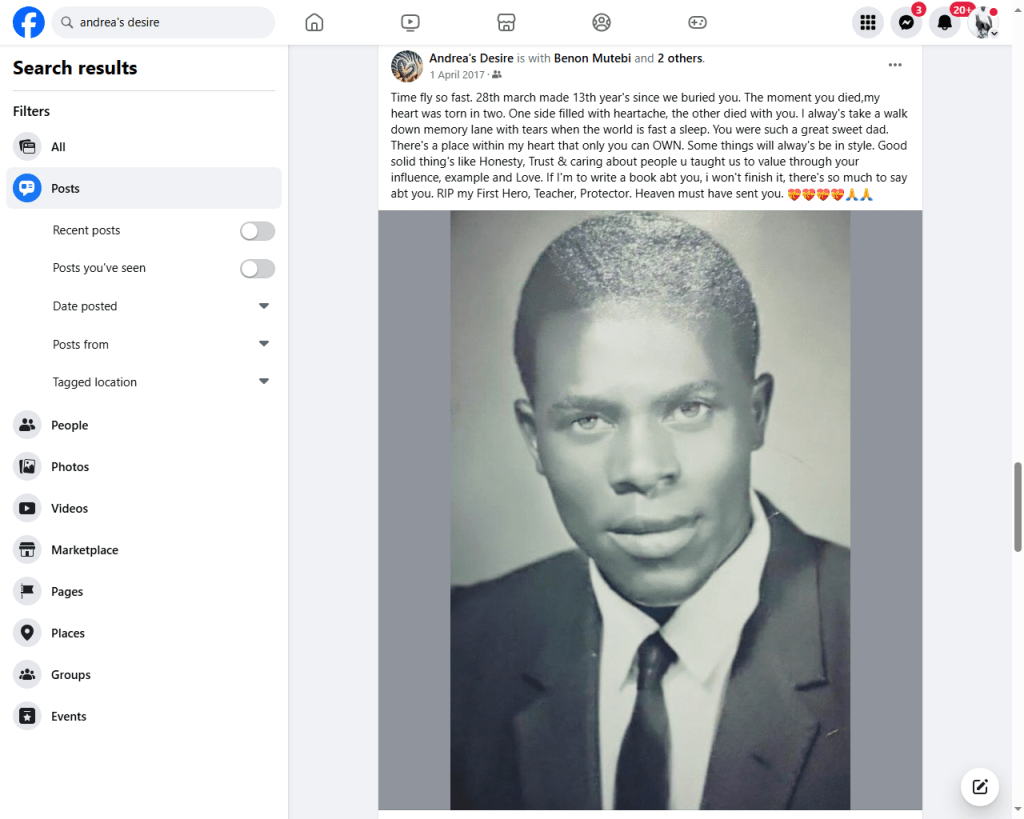The height and width of the screenshot is (819, 1024).
Task: Enable the Recent posts toggle
Action: 257,231
